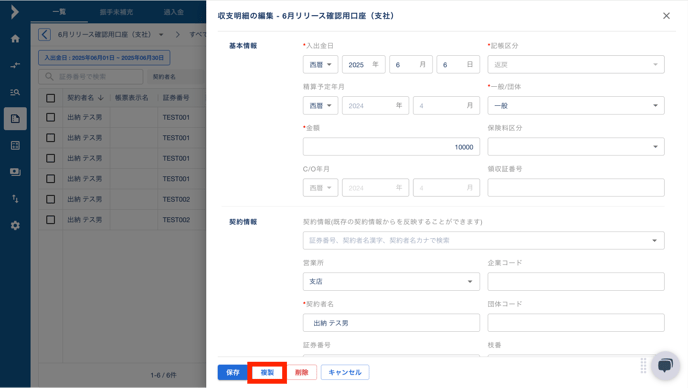Click the 領収証番号 input field
688x388 pixels.
click(x=576, y=188)
